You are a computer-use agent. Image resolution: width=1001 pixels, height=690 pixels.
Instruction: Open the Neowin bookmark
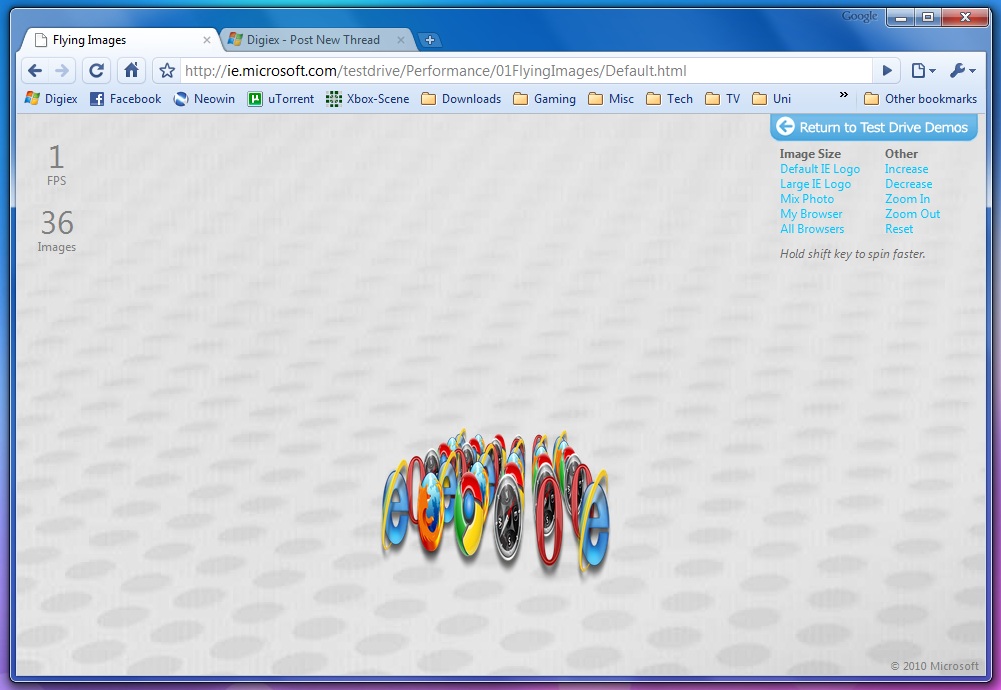point(204,99)
